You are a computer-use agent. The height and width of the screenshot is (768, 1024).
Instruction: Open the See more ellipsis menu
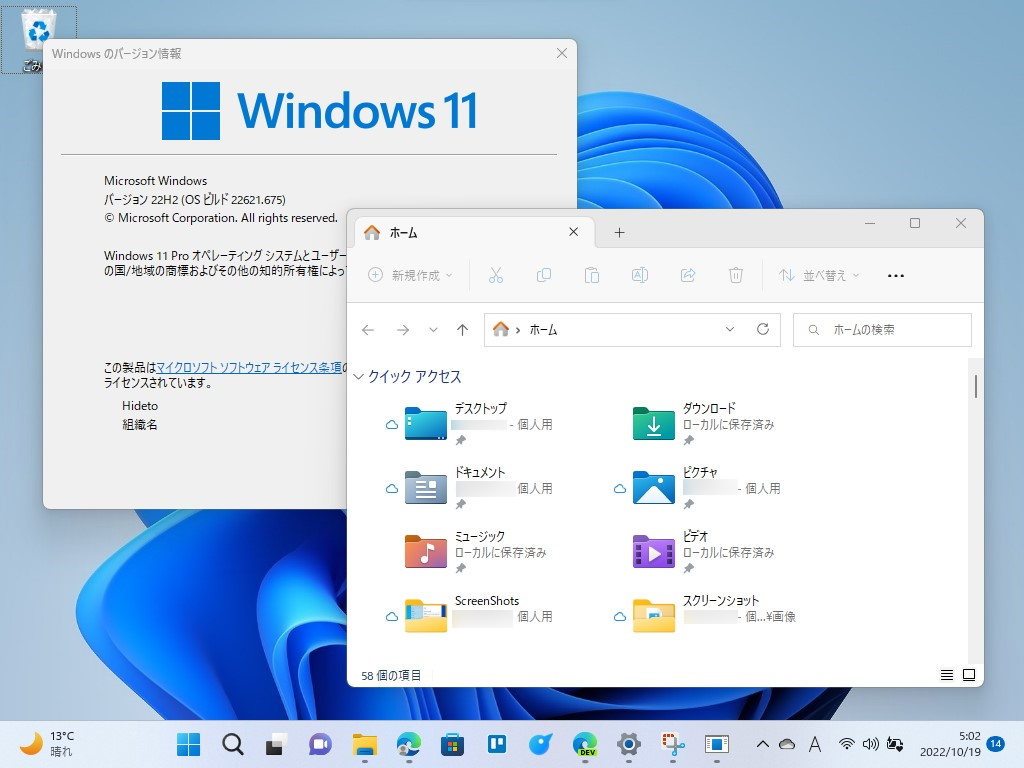(x=895, y=275)
